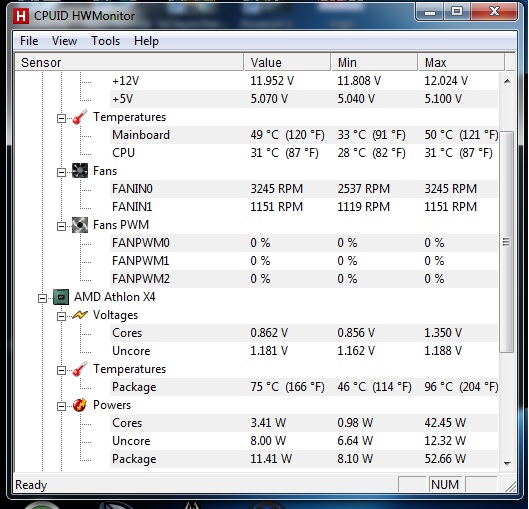
Task: Click the Min column header
Action: coord(374,62)
